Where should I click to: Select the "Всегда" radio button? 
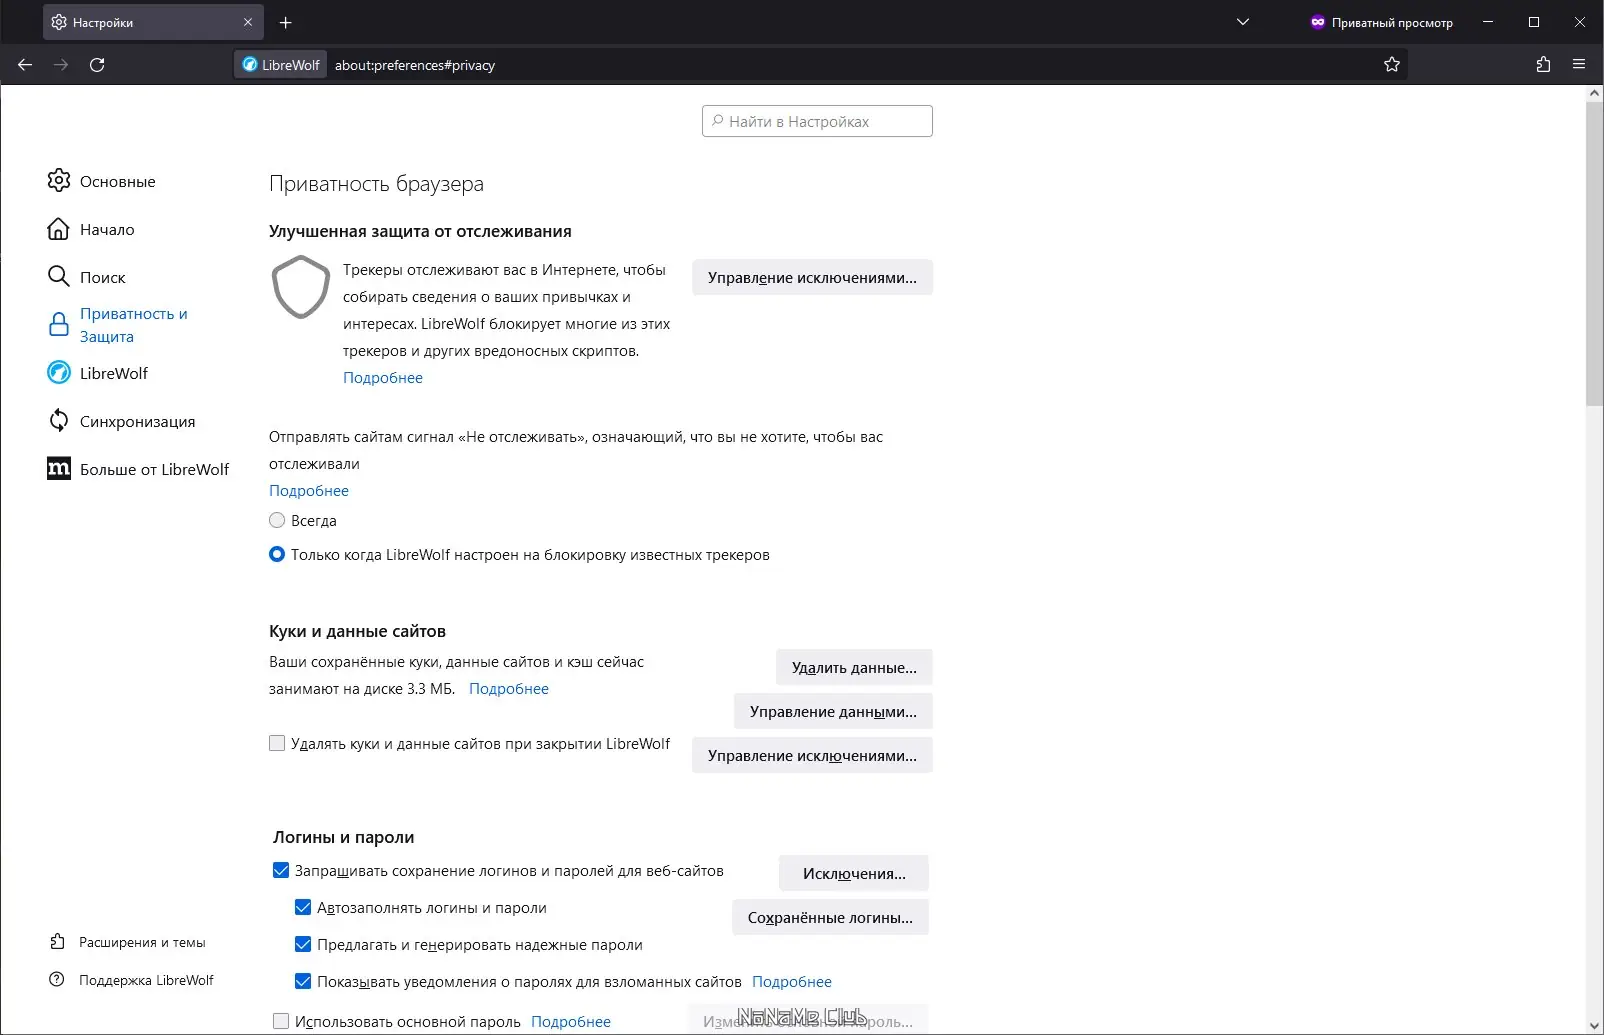click(x=277, y=520)
